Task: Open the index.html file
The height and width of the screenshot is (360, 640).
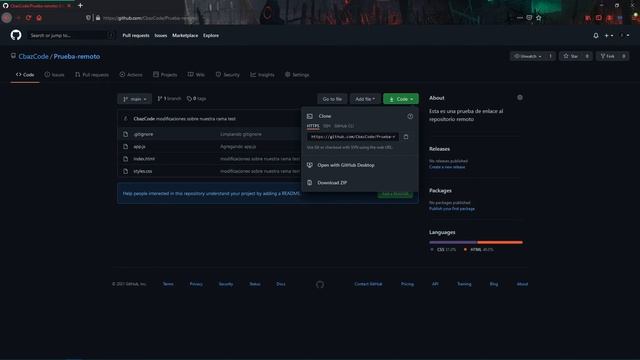Action: pyautogui.click(x=144, y=159)
